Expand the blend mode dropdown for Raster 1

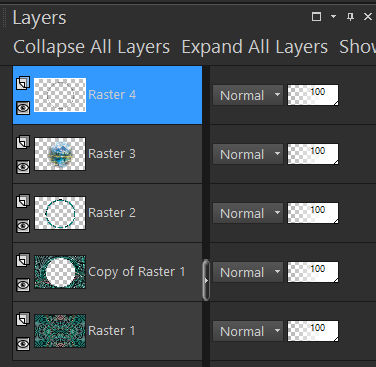(x=248, y=331)
